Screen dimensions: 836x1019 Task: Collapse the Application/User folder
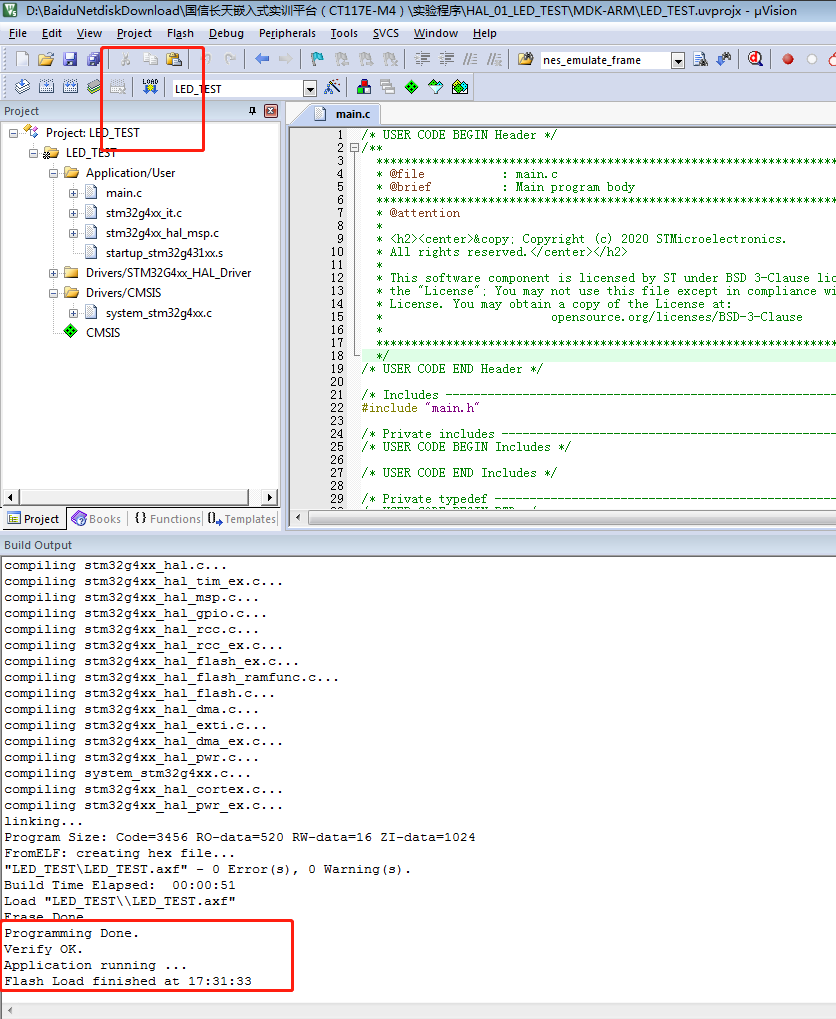click(54, 173)
